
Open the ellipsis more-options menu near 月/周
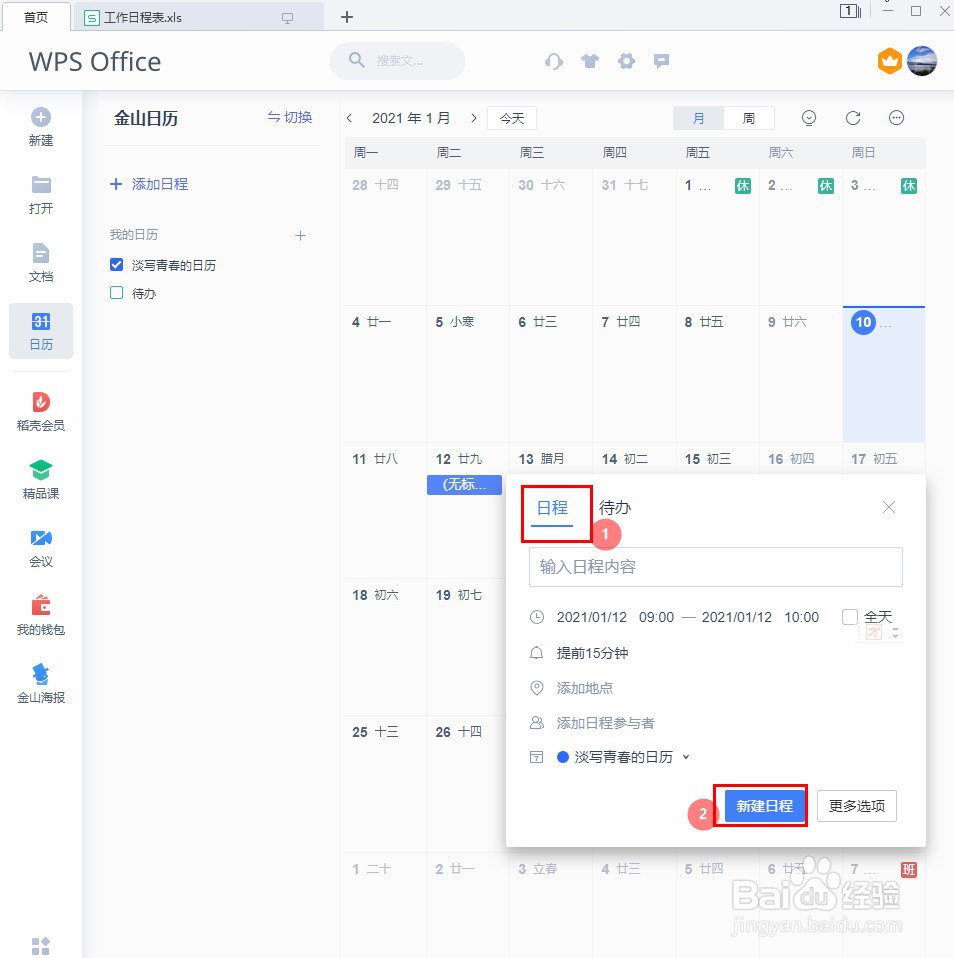point(896,118)
